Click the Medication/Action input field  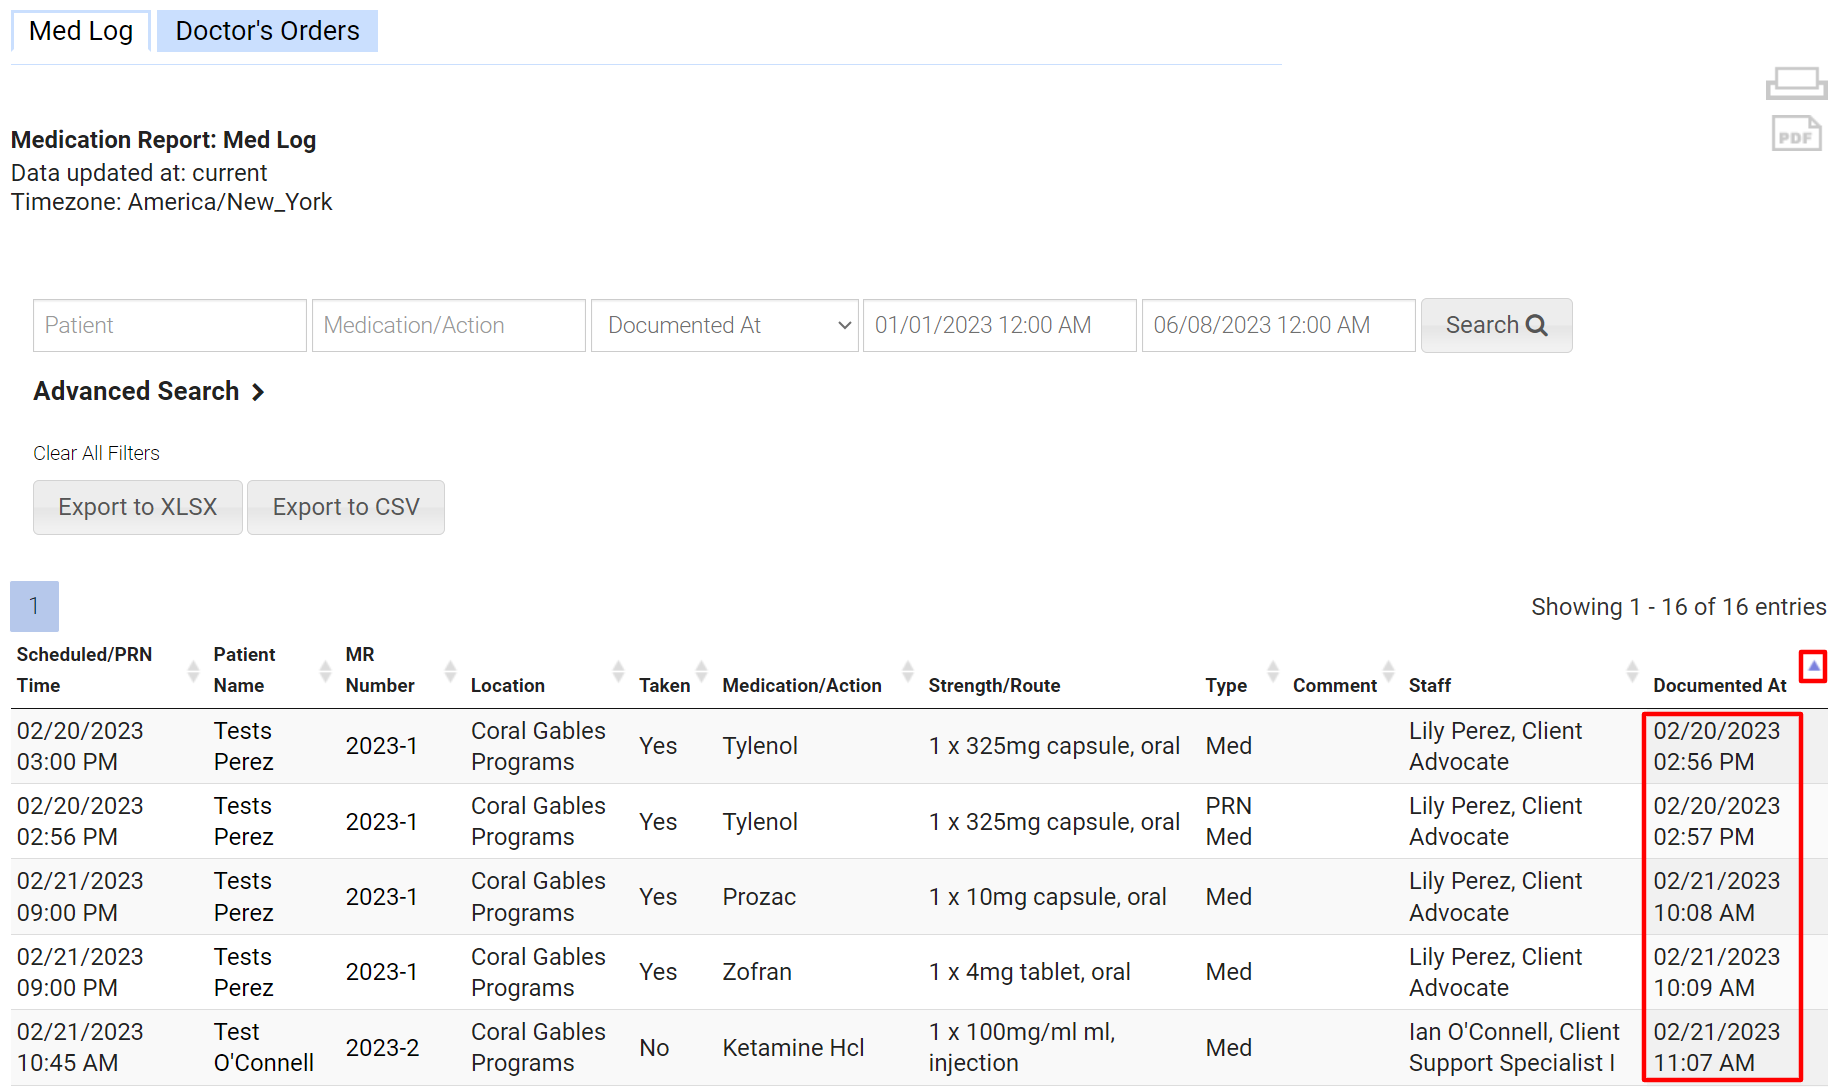[448, 325]
